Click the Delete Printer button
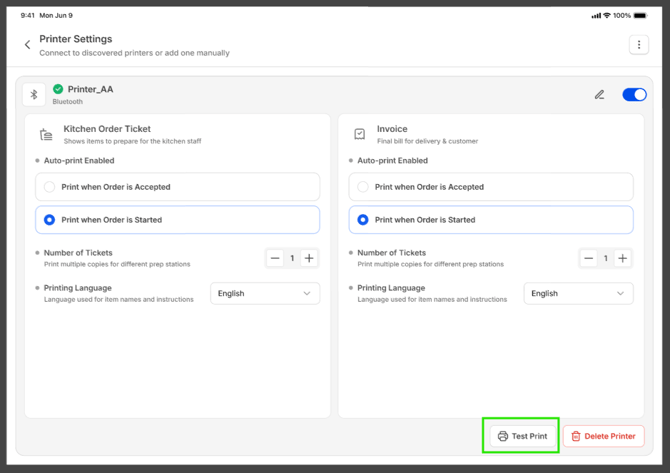 point(604,436)
